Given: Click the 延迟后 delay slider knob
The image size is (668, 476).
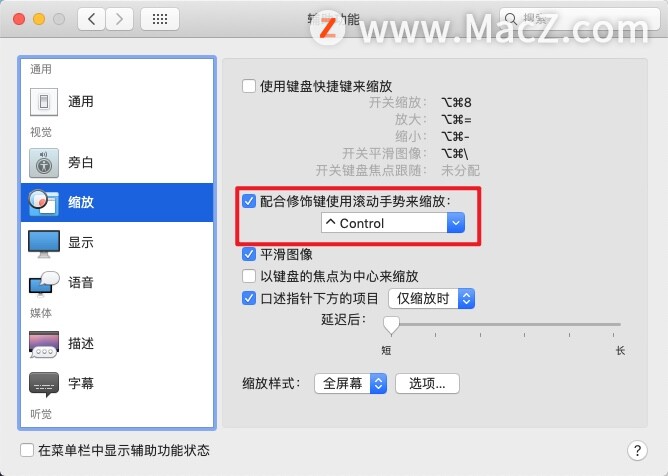Looking at the screenshot, I should [x=391, y=325].
